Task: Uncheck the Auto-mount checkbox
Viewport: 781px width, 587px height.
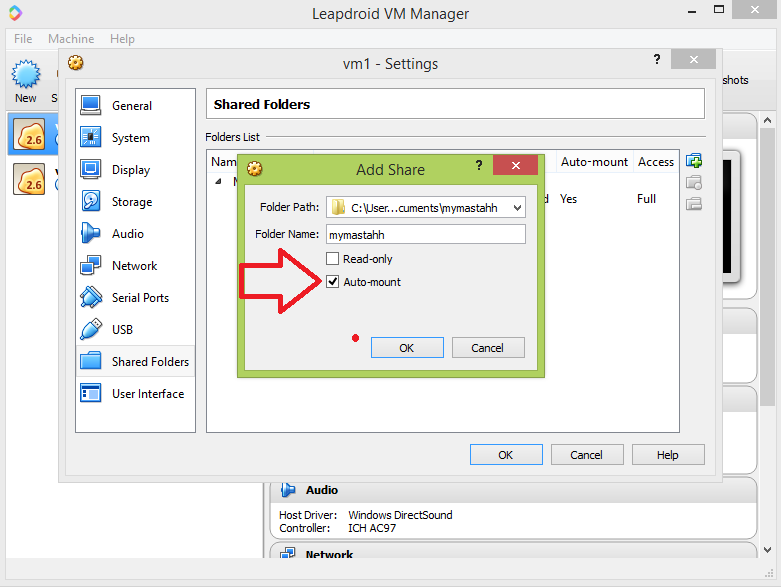Action: 333,282
